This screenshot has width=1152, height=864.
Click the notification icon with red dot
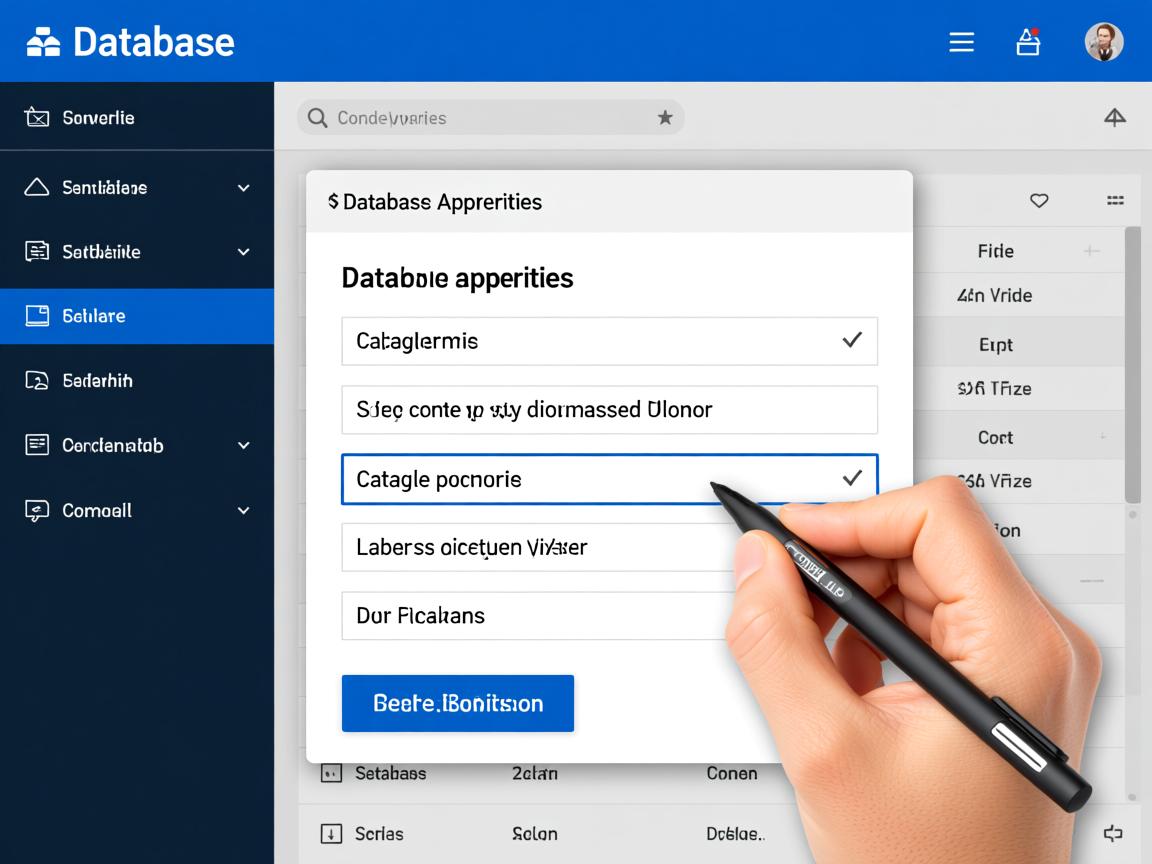[1028, 42]
